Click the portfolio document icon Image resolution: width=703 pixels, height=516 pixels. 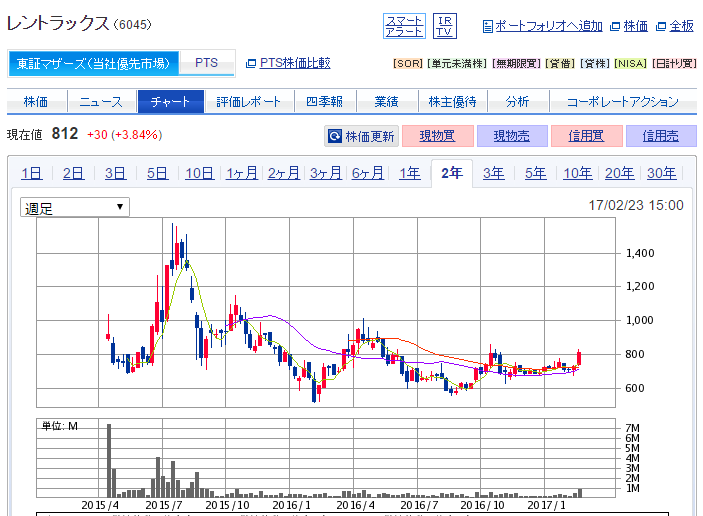487,26
